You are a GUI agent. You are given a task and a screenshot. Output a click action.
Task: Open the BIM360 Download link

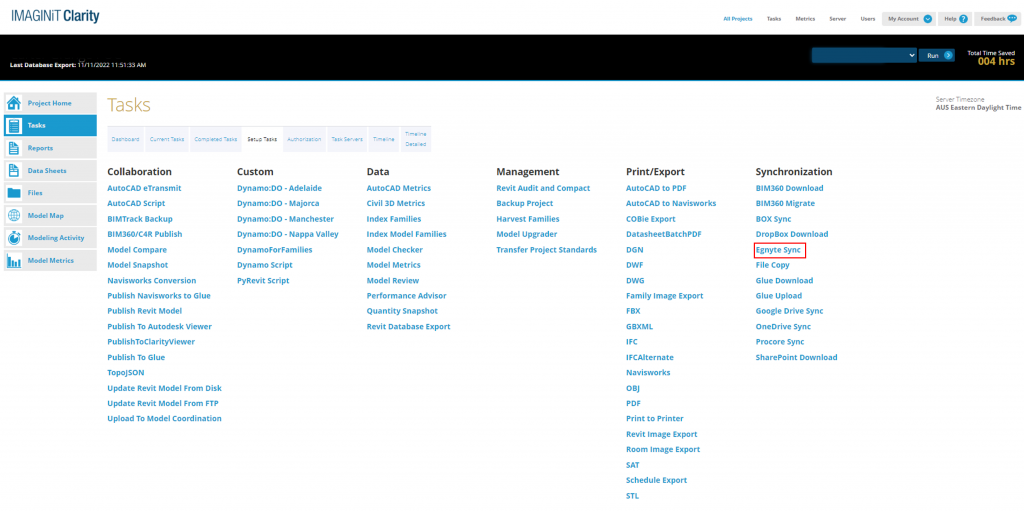(x=790, y=188)
